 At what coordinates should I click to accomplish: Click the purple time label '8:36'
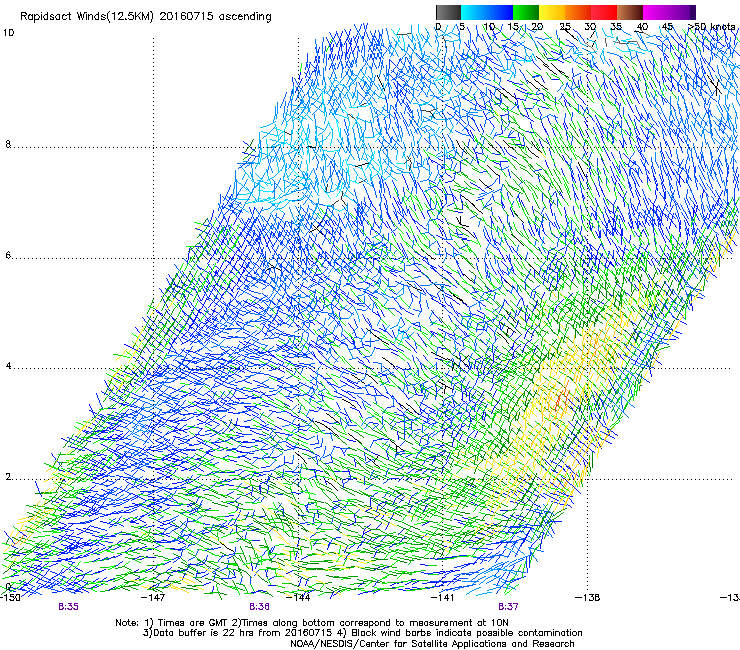coord(260,607)
